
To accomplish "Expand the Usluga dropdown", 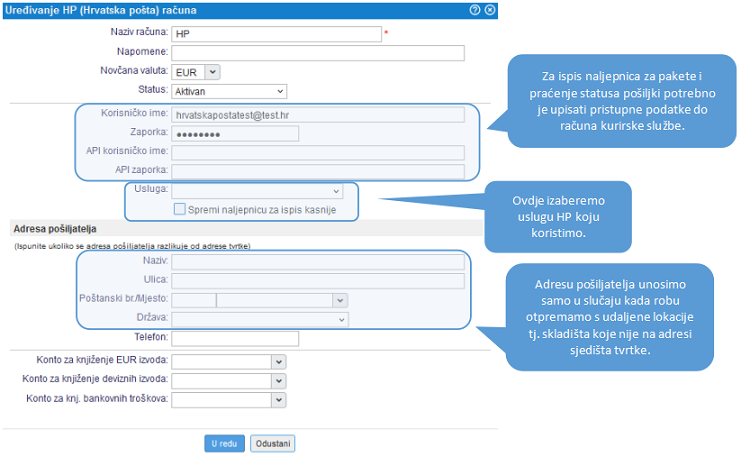I will pos(257,191).
